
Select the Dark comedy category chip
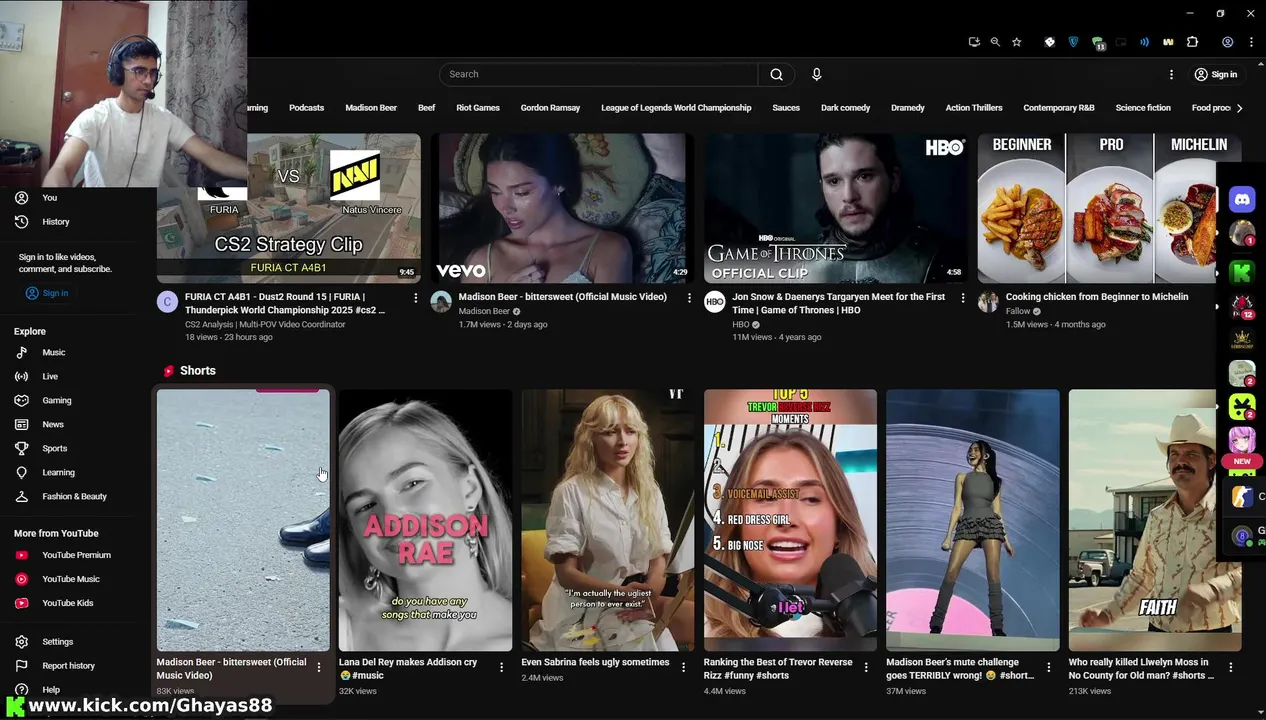pyautogui.click(x=845, y=108)
